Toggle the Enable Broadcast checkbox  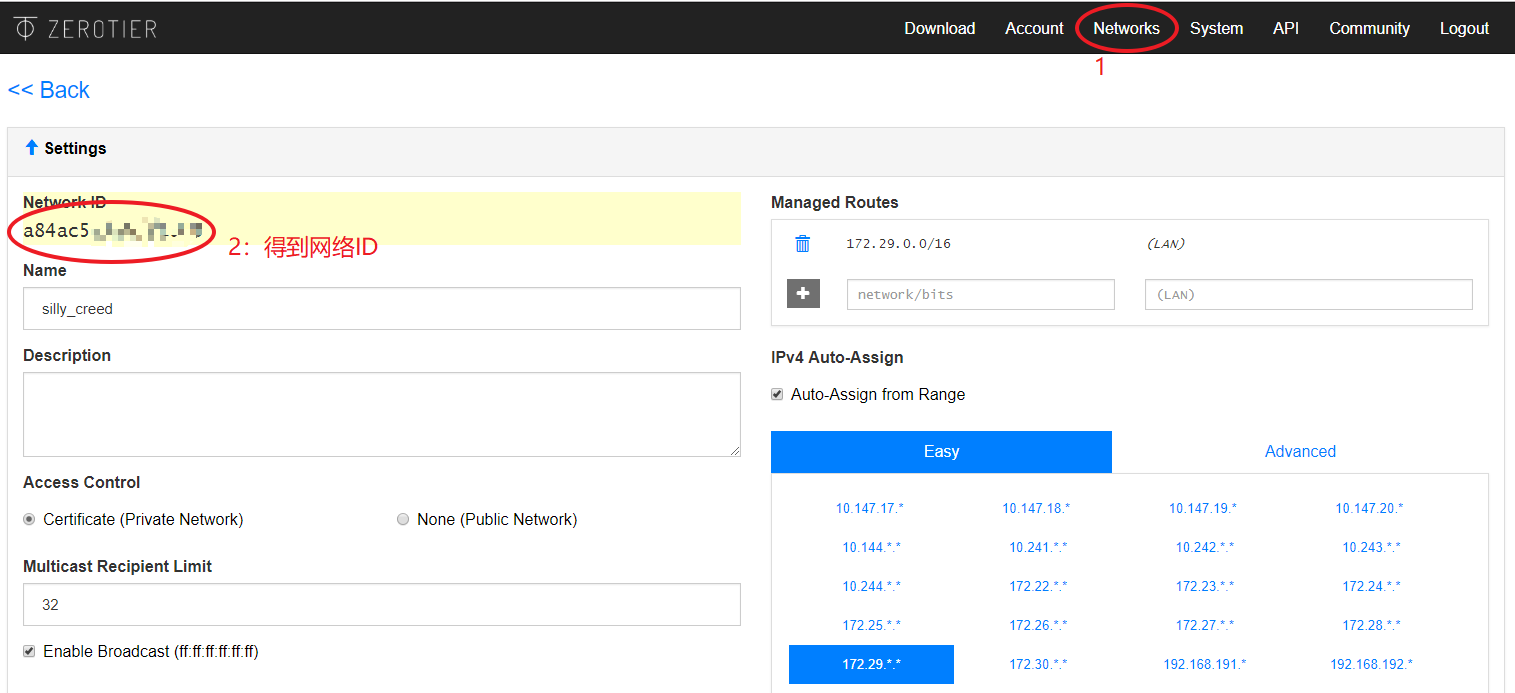coord(29,651)
